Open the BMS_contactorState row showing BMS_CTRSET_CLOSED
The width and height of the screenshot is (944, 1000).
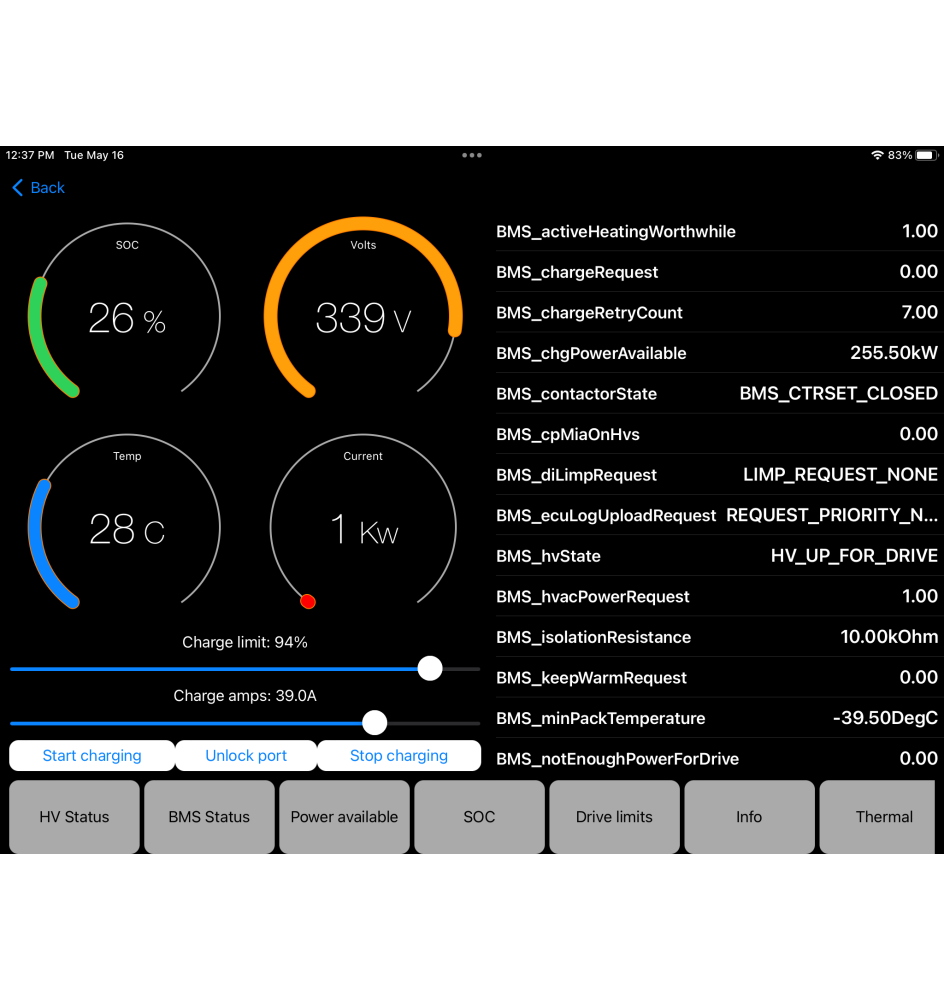(x=717, y=393)
